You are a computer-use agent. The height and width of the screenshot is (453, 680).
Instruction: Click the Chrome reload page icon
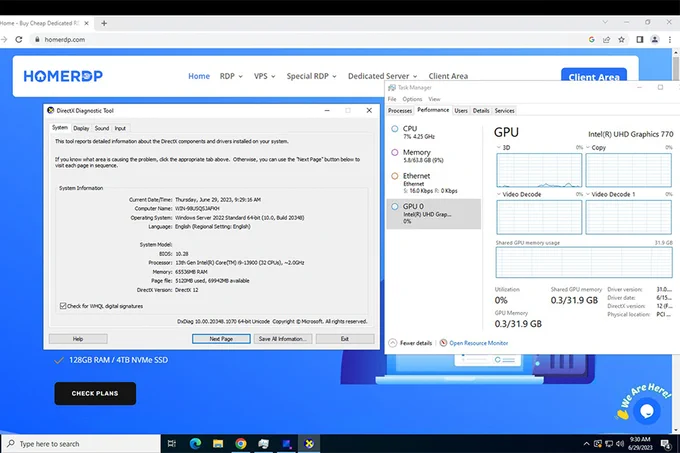point(19,39)
